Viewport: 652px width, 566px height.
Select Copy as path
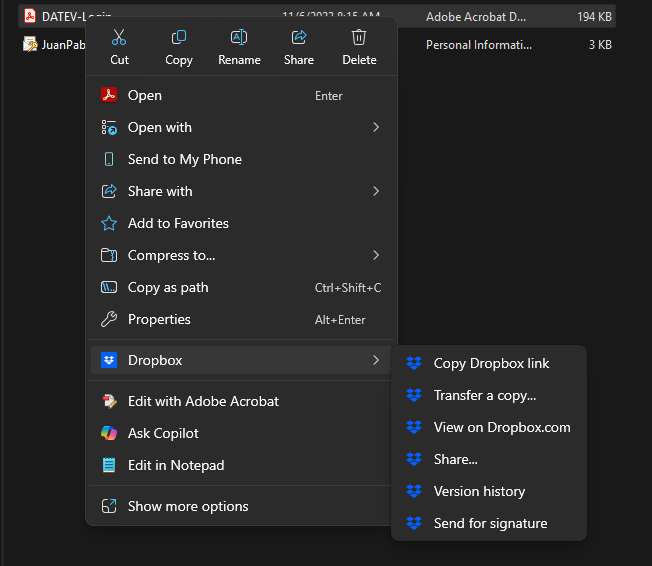168,288
